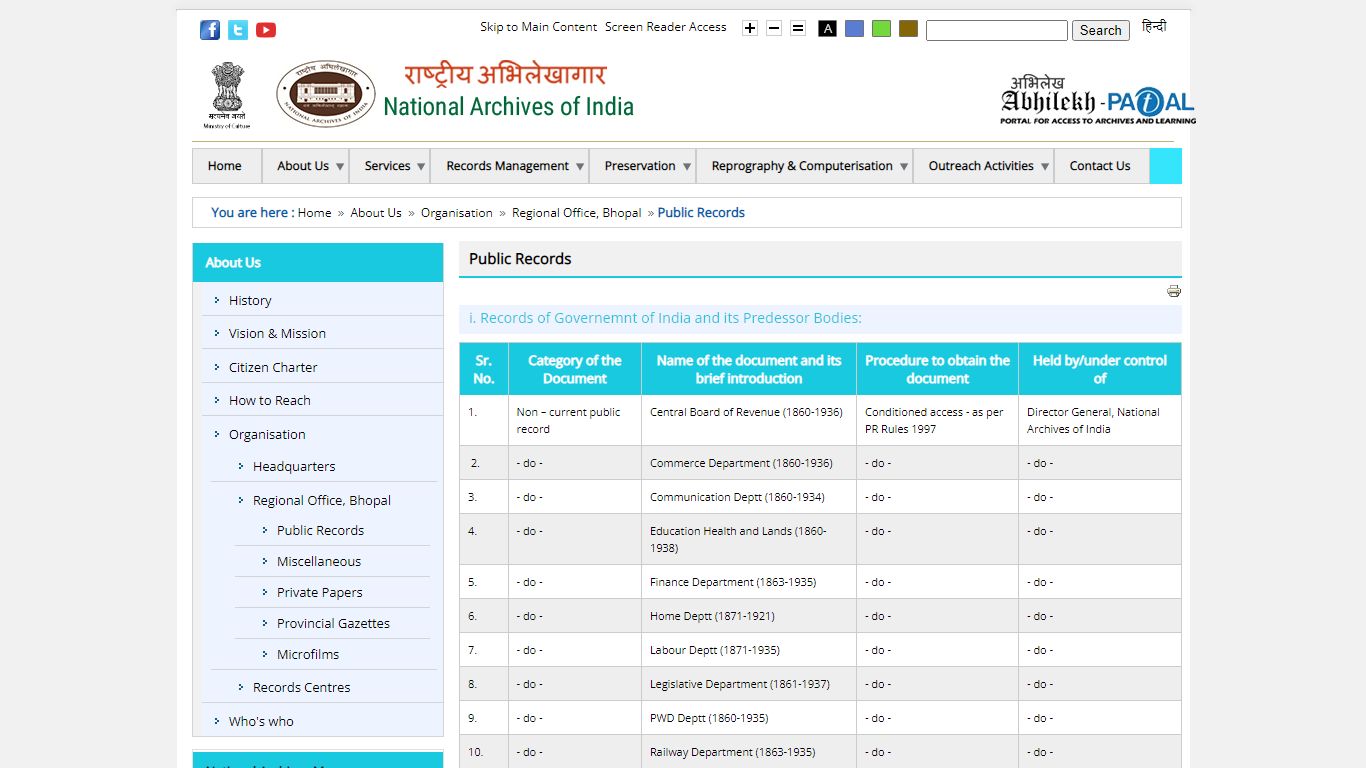Viewport: 1366px width, 768px height.
Task: Expand the Preservation menu arrow
Action: point(687,167)
